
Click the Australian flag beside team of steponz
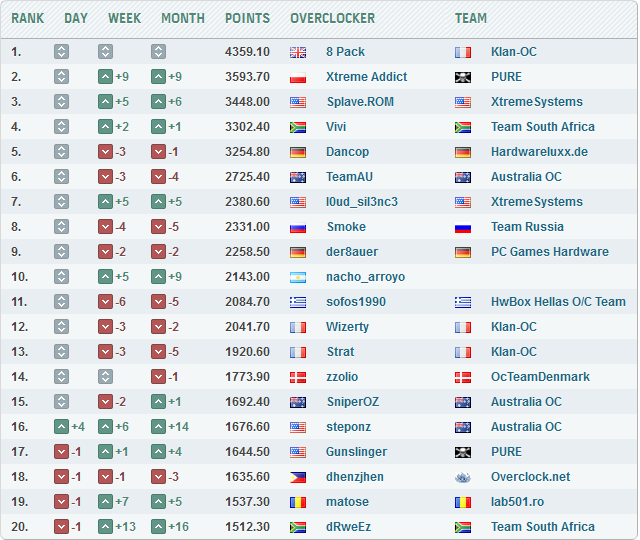(x=463, y=427)
